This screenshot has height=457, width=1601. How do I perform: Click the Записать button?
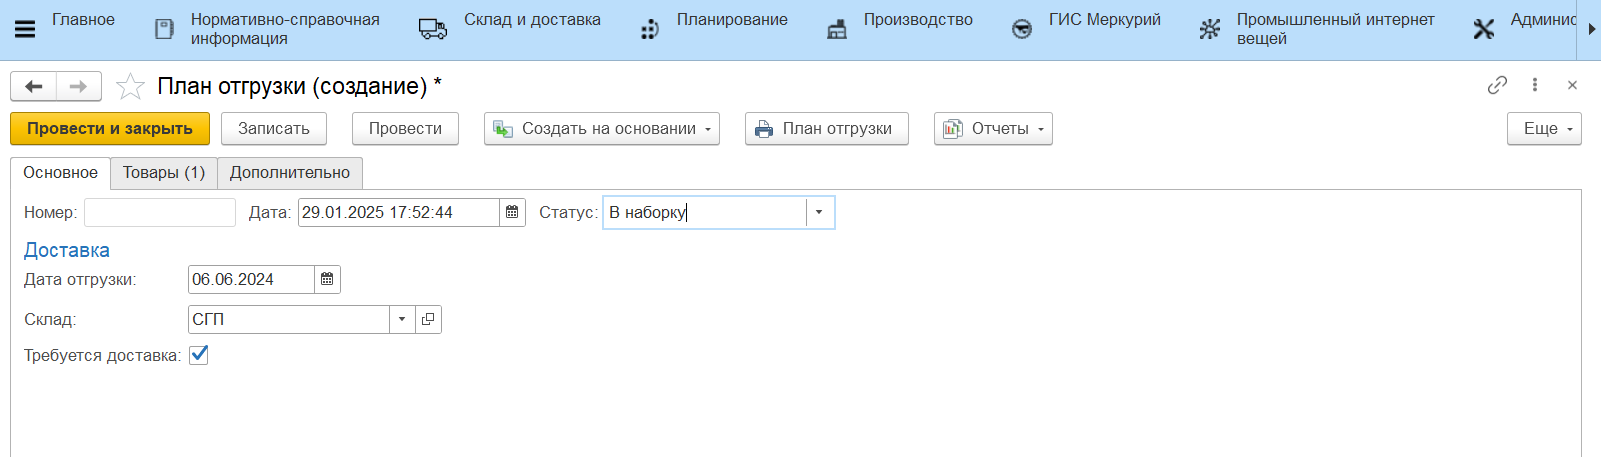click(x=274, y=129)
